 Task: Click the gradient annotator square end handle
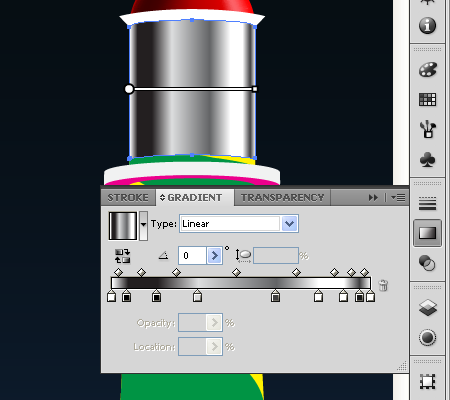coord(255,89)
